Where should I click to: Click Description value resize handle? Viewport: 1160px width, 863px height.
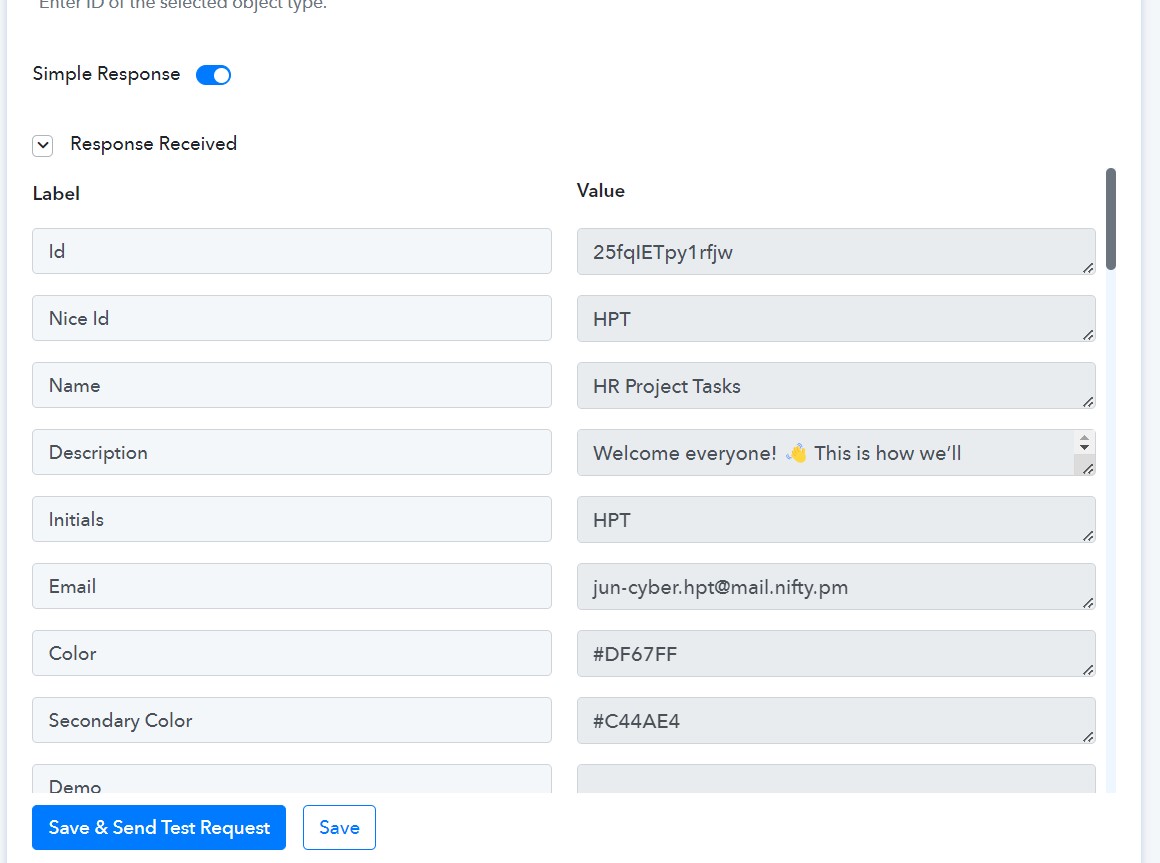(x=1088, y=469)
